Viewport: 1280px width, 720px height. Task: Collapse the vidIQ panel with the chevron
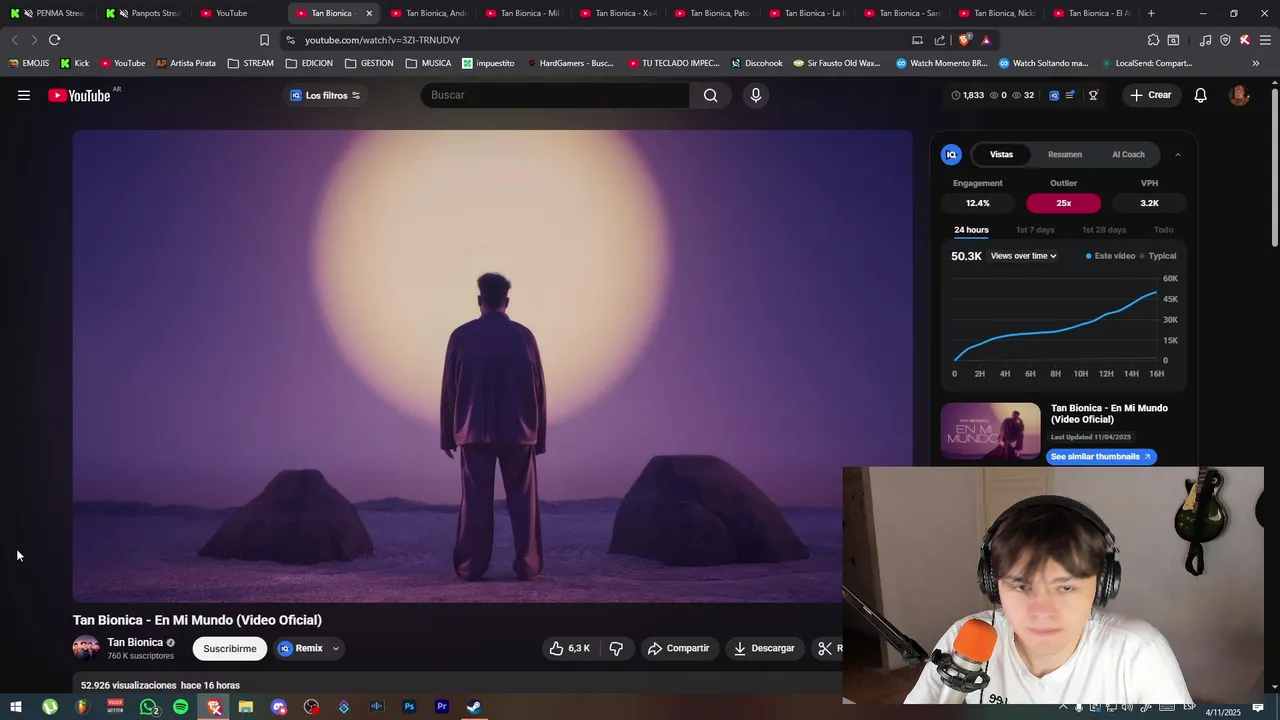[1177, 154]
